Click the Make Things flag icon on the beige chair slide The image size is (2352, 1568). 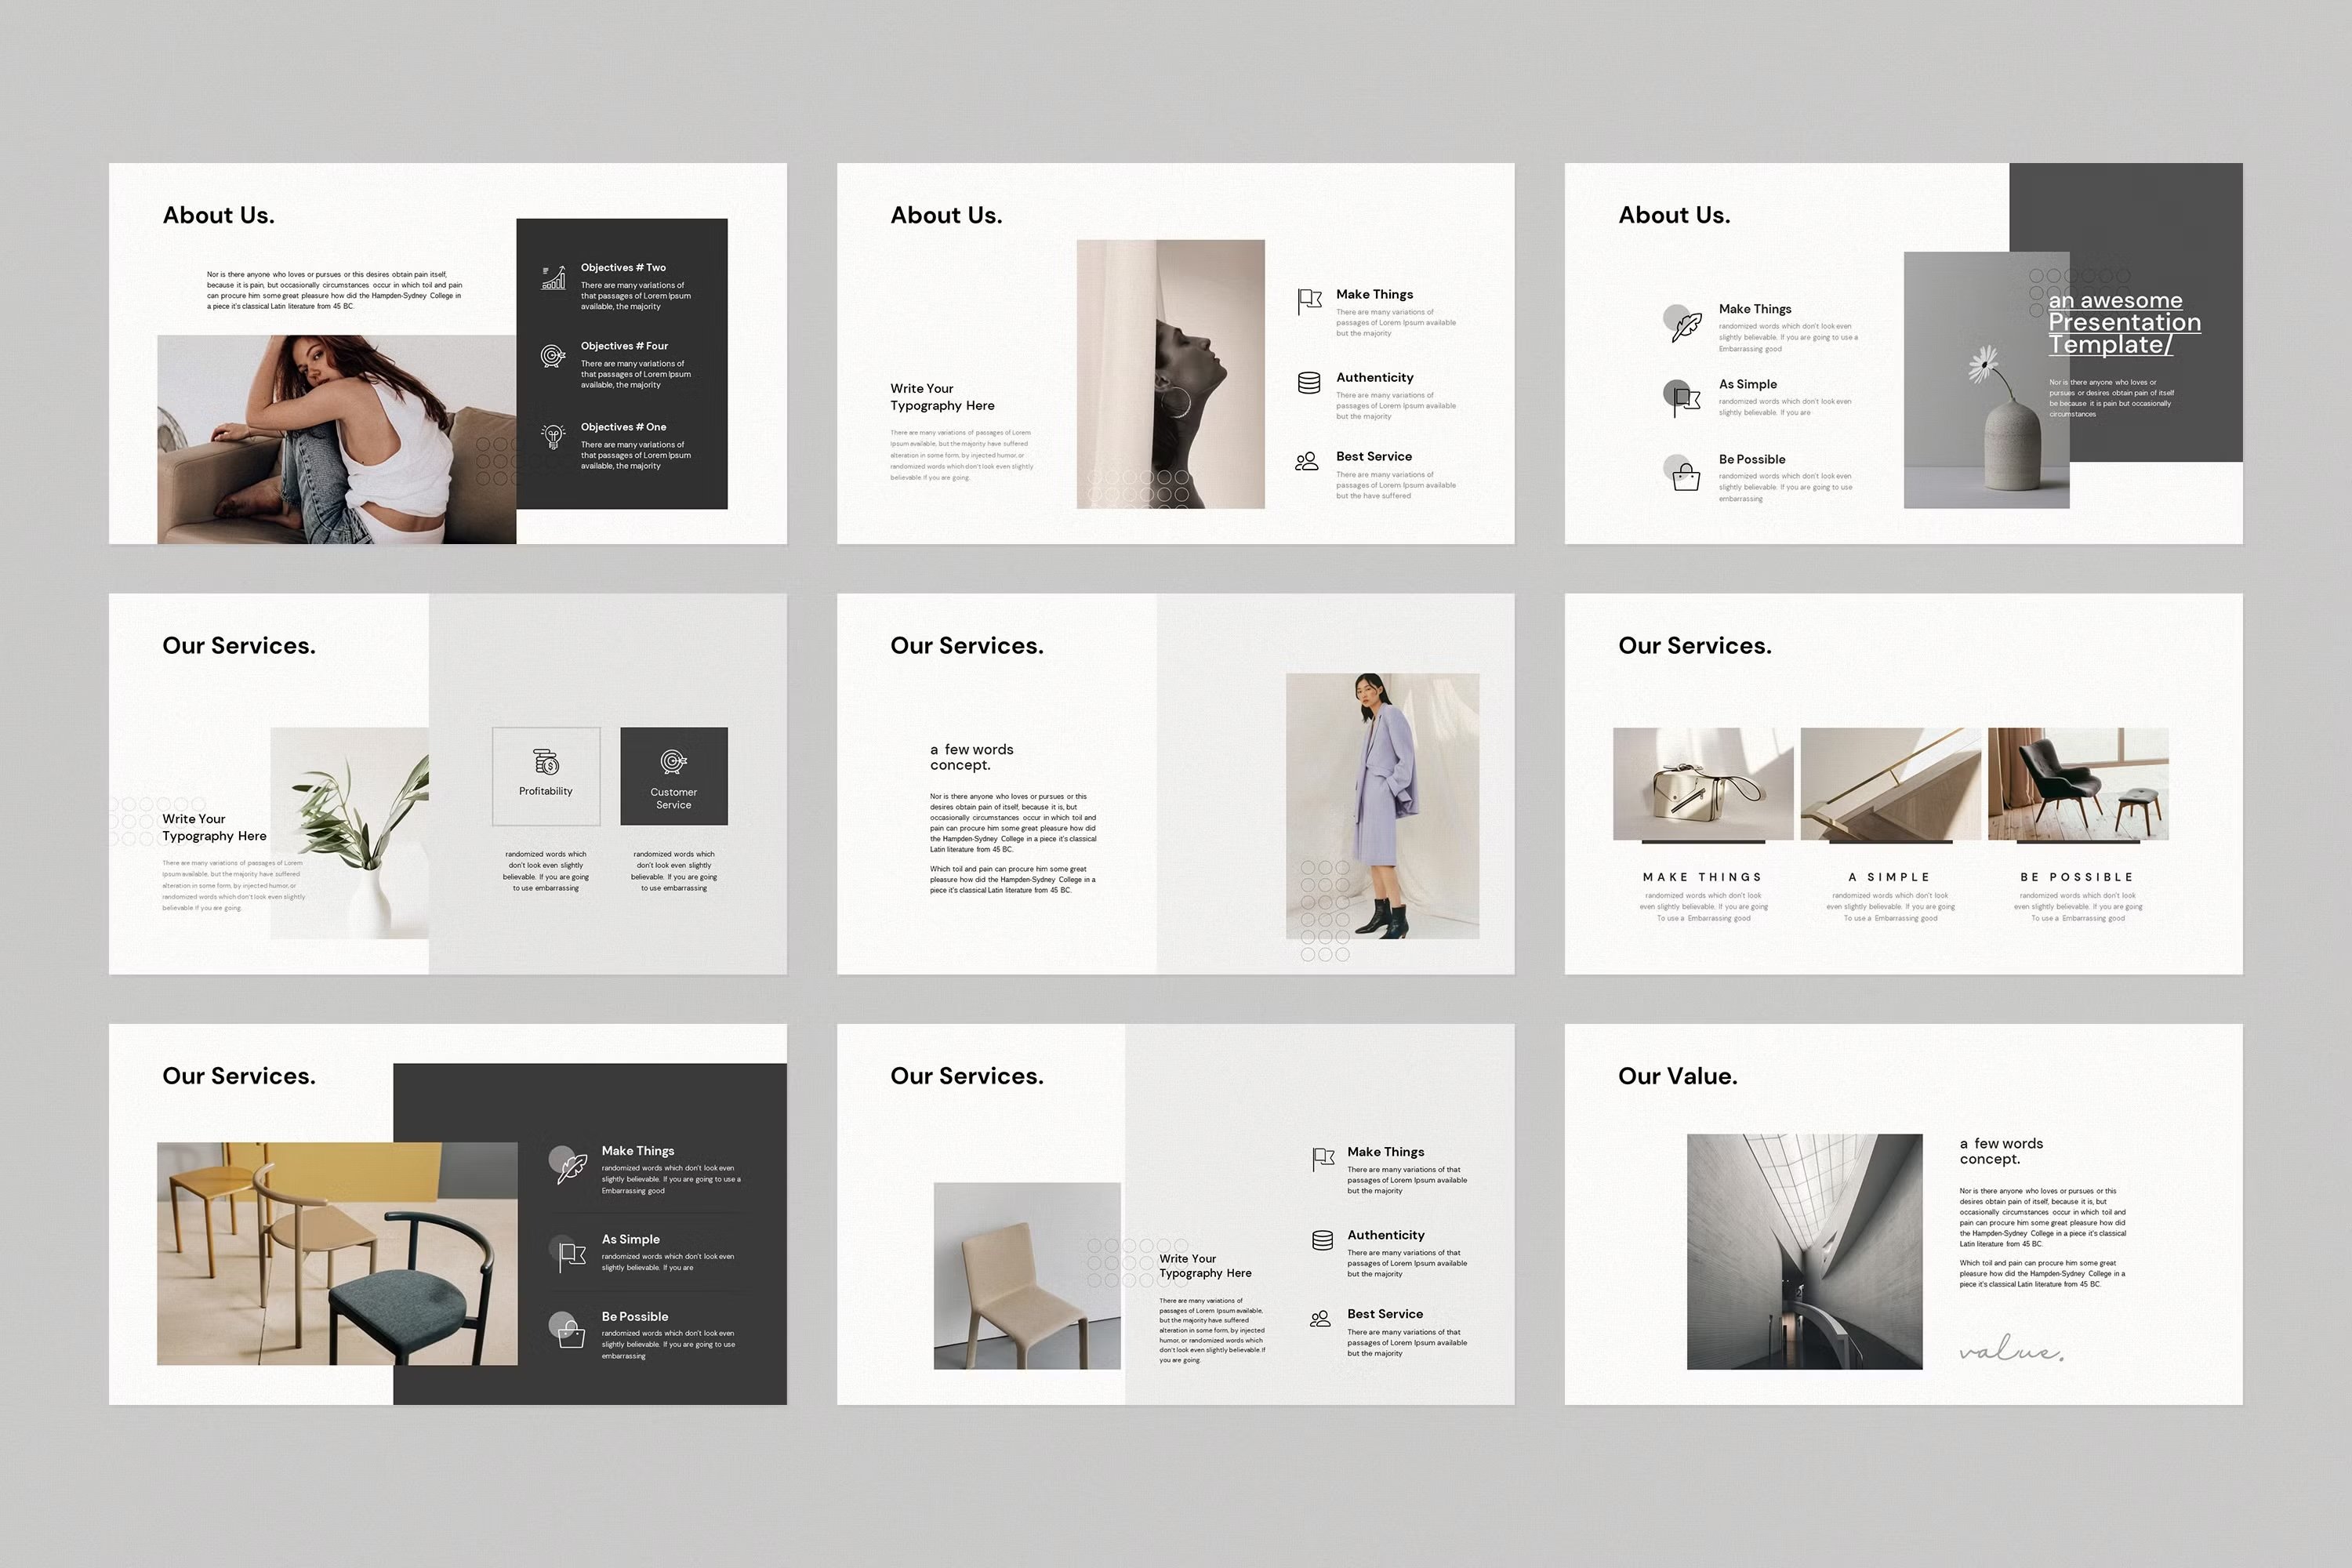point(1323,1159)
